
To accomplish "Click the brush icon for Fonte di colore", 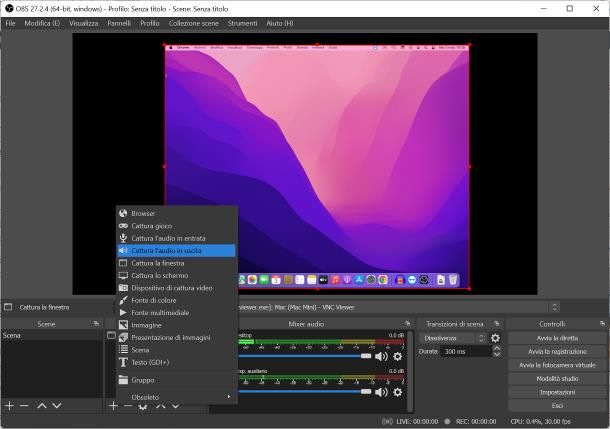I will coord(123,300).
